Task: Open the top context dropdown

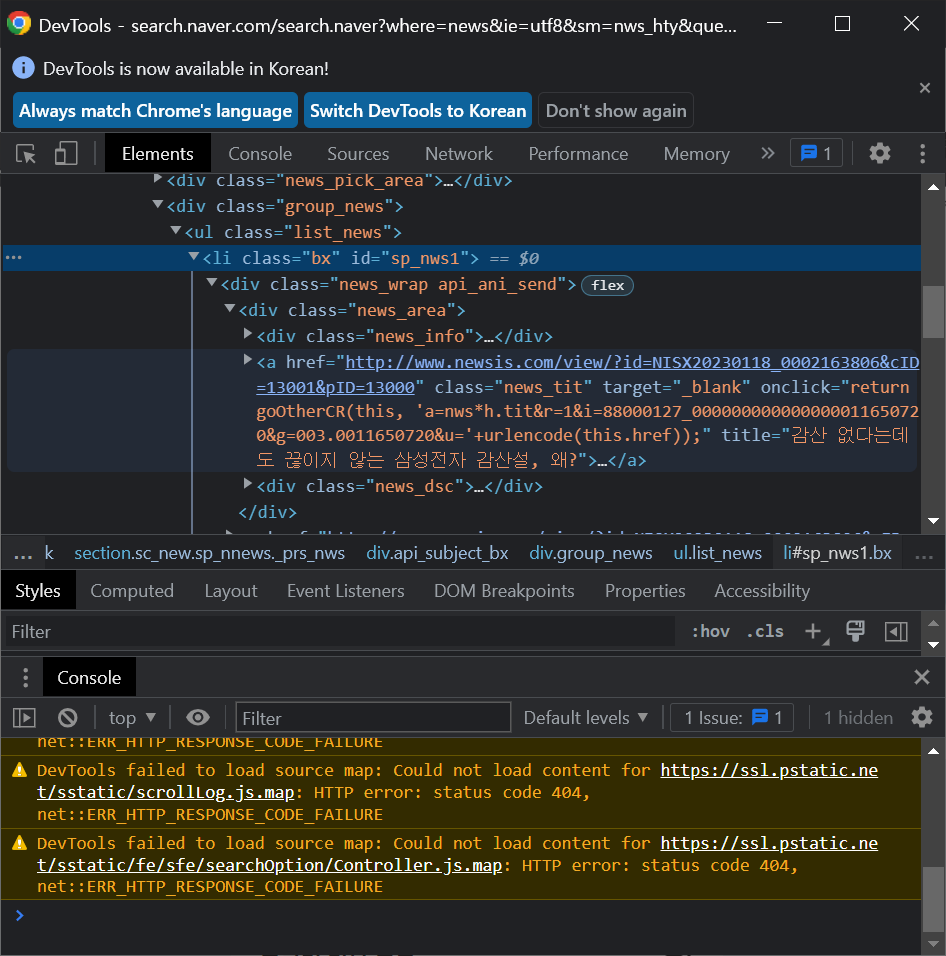Action: 132,718
